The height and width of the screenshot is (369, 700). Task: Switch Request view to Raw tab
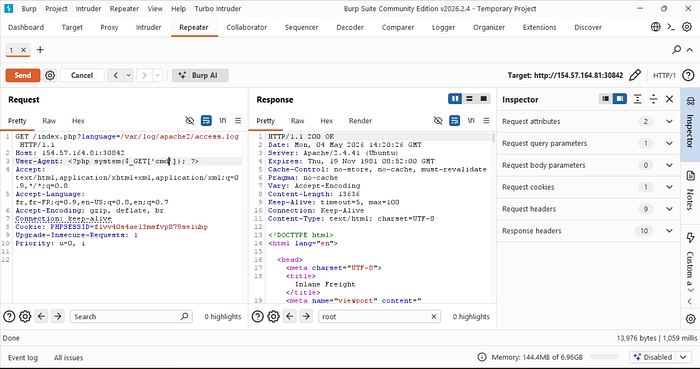tap(49, 121)
